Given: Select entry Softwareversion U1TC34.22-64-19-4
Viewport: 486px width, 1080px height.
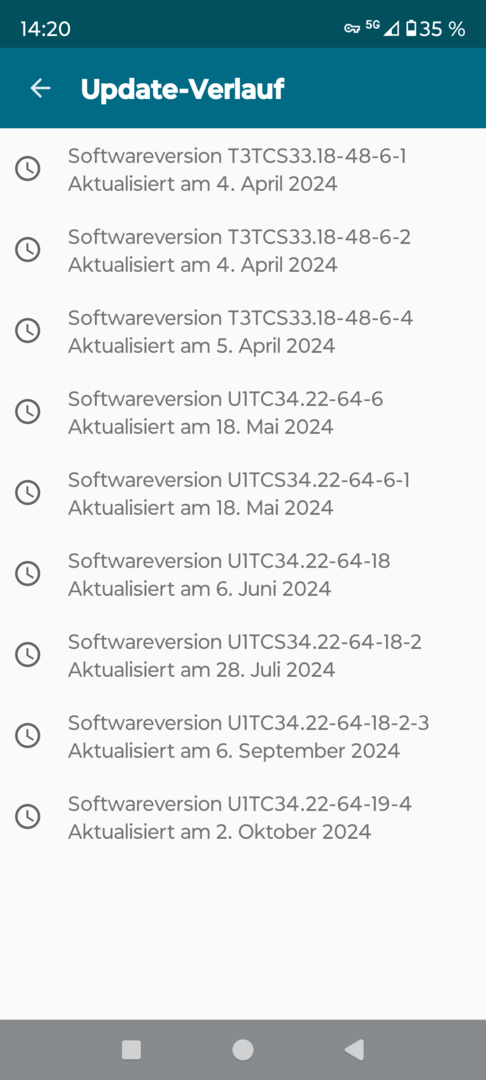Looking at the screenshot, I should click(x=243, y=817).
